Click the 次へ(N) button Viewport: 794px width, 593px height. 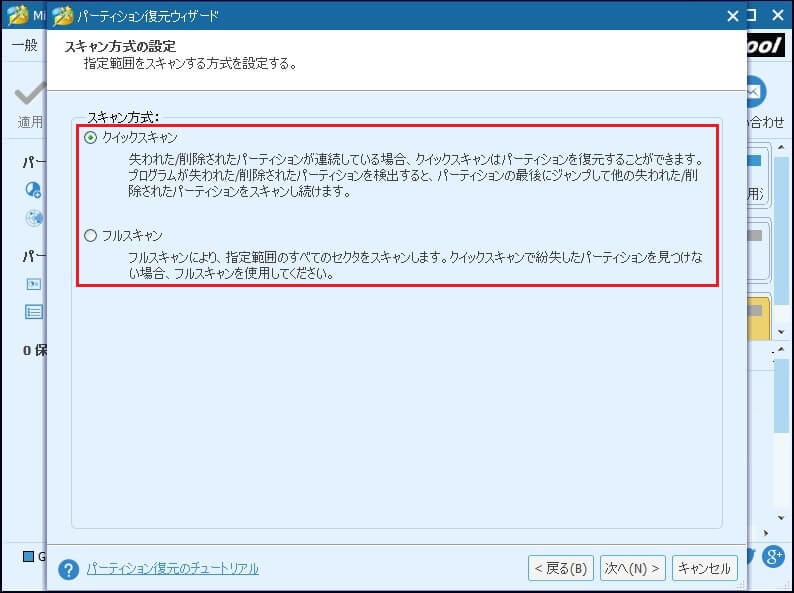[x=632, y=568]
